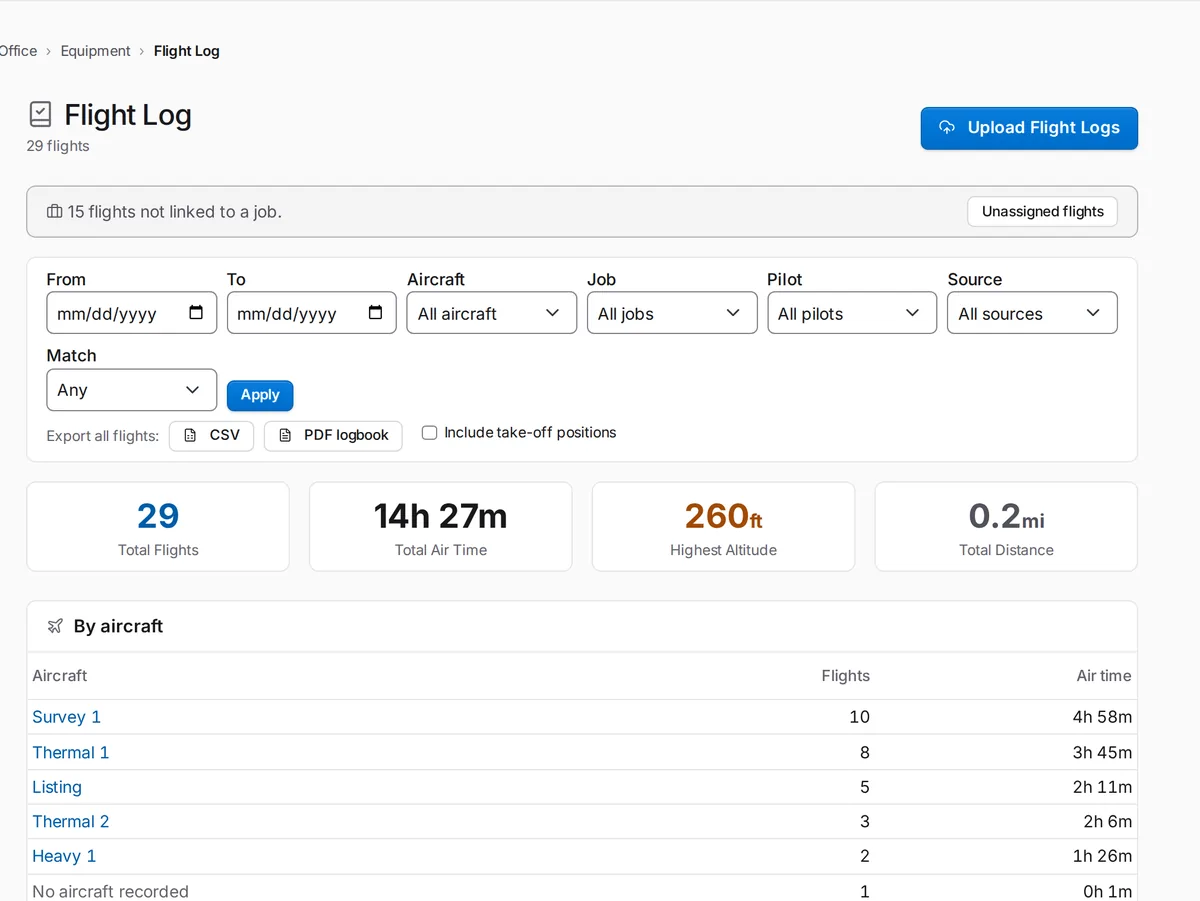Image resolution: width=1200 pixels, height=901 pixels.
Task: Click flight count 5 in Listing row
Action: [865, 787]
